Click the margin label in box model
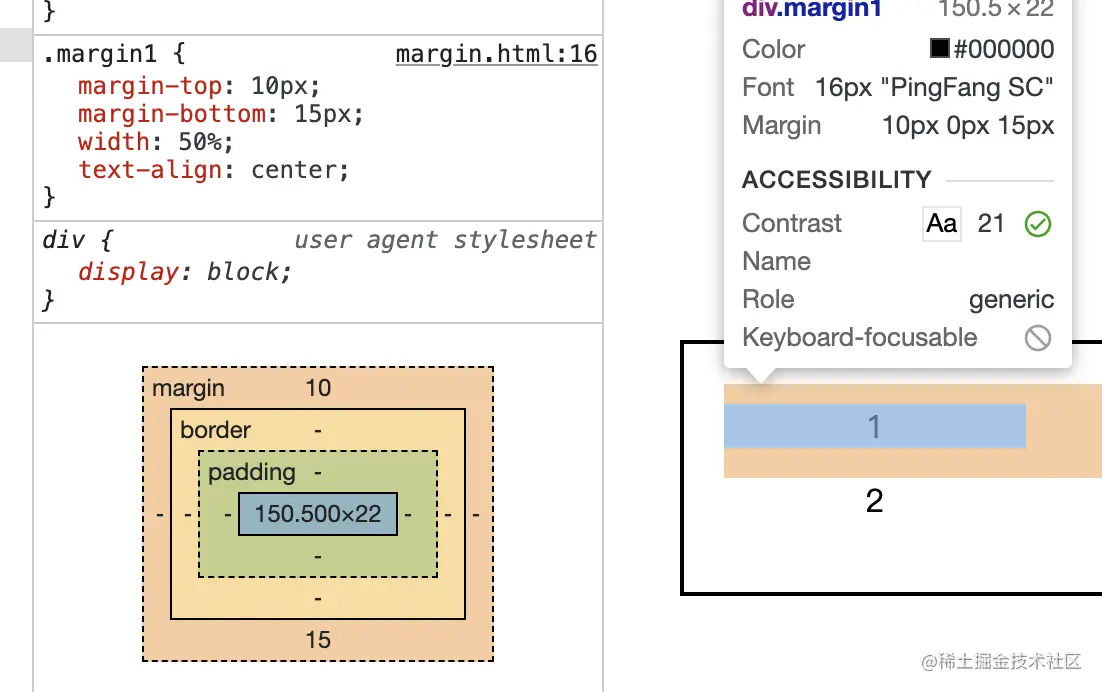The height and width of the screenshot is (692, 1102). click(188, 388)
